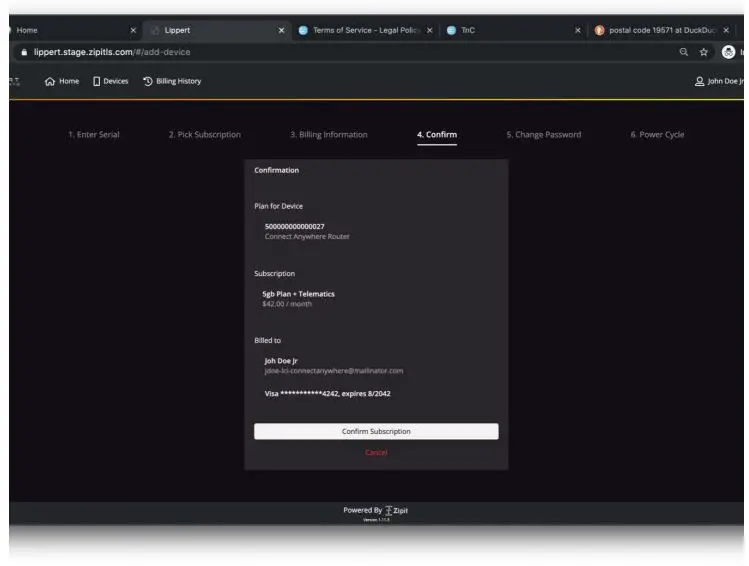Viewport: 749px width, 566px height.
Task: Go to step 1. Enter Serial
Action: click(x=94, y=135)
